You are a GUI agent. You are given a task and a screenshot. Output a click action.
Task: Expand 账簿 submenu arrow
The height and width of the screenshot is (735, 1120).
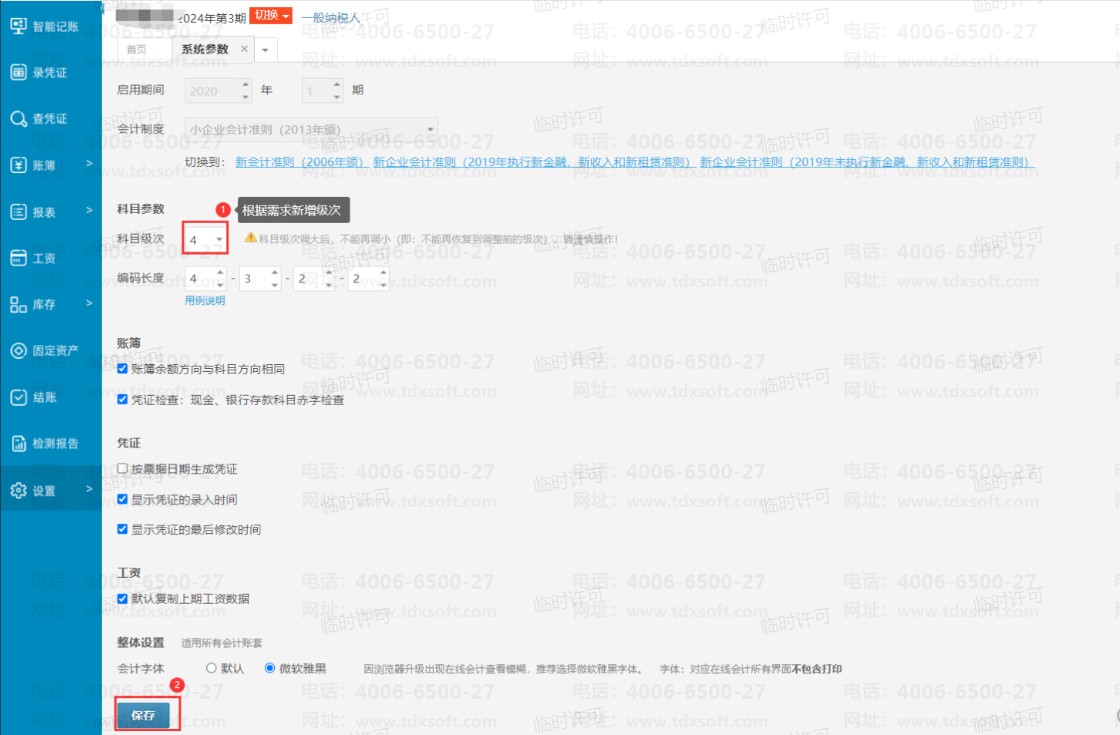89,164
